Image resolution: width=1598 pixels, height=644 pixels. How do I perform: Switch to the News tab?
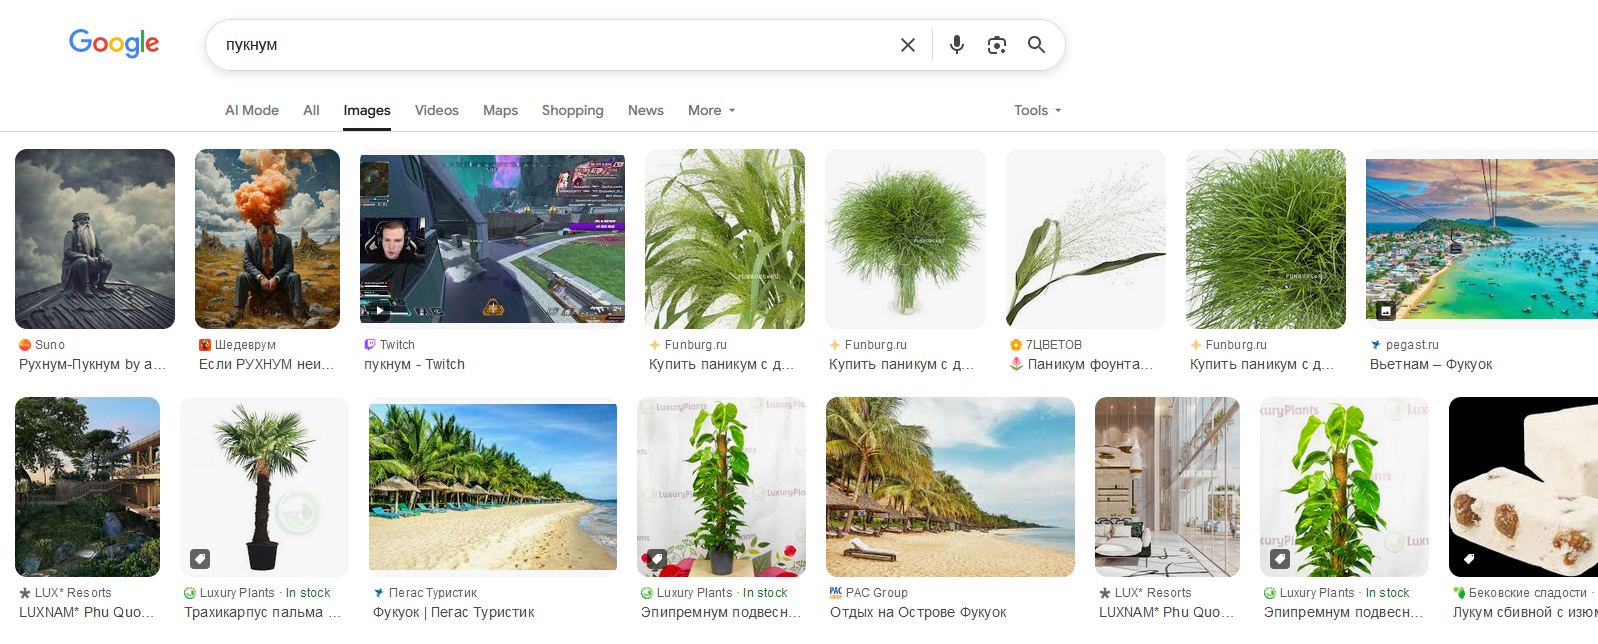pyautogui.click(x=646, y=110)
